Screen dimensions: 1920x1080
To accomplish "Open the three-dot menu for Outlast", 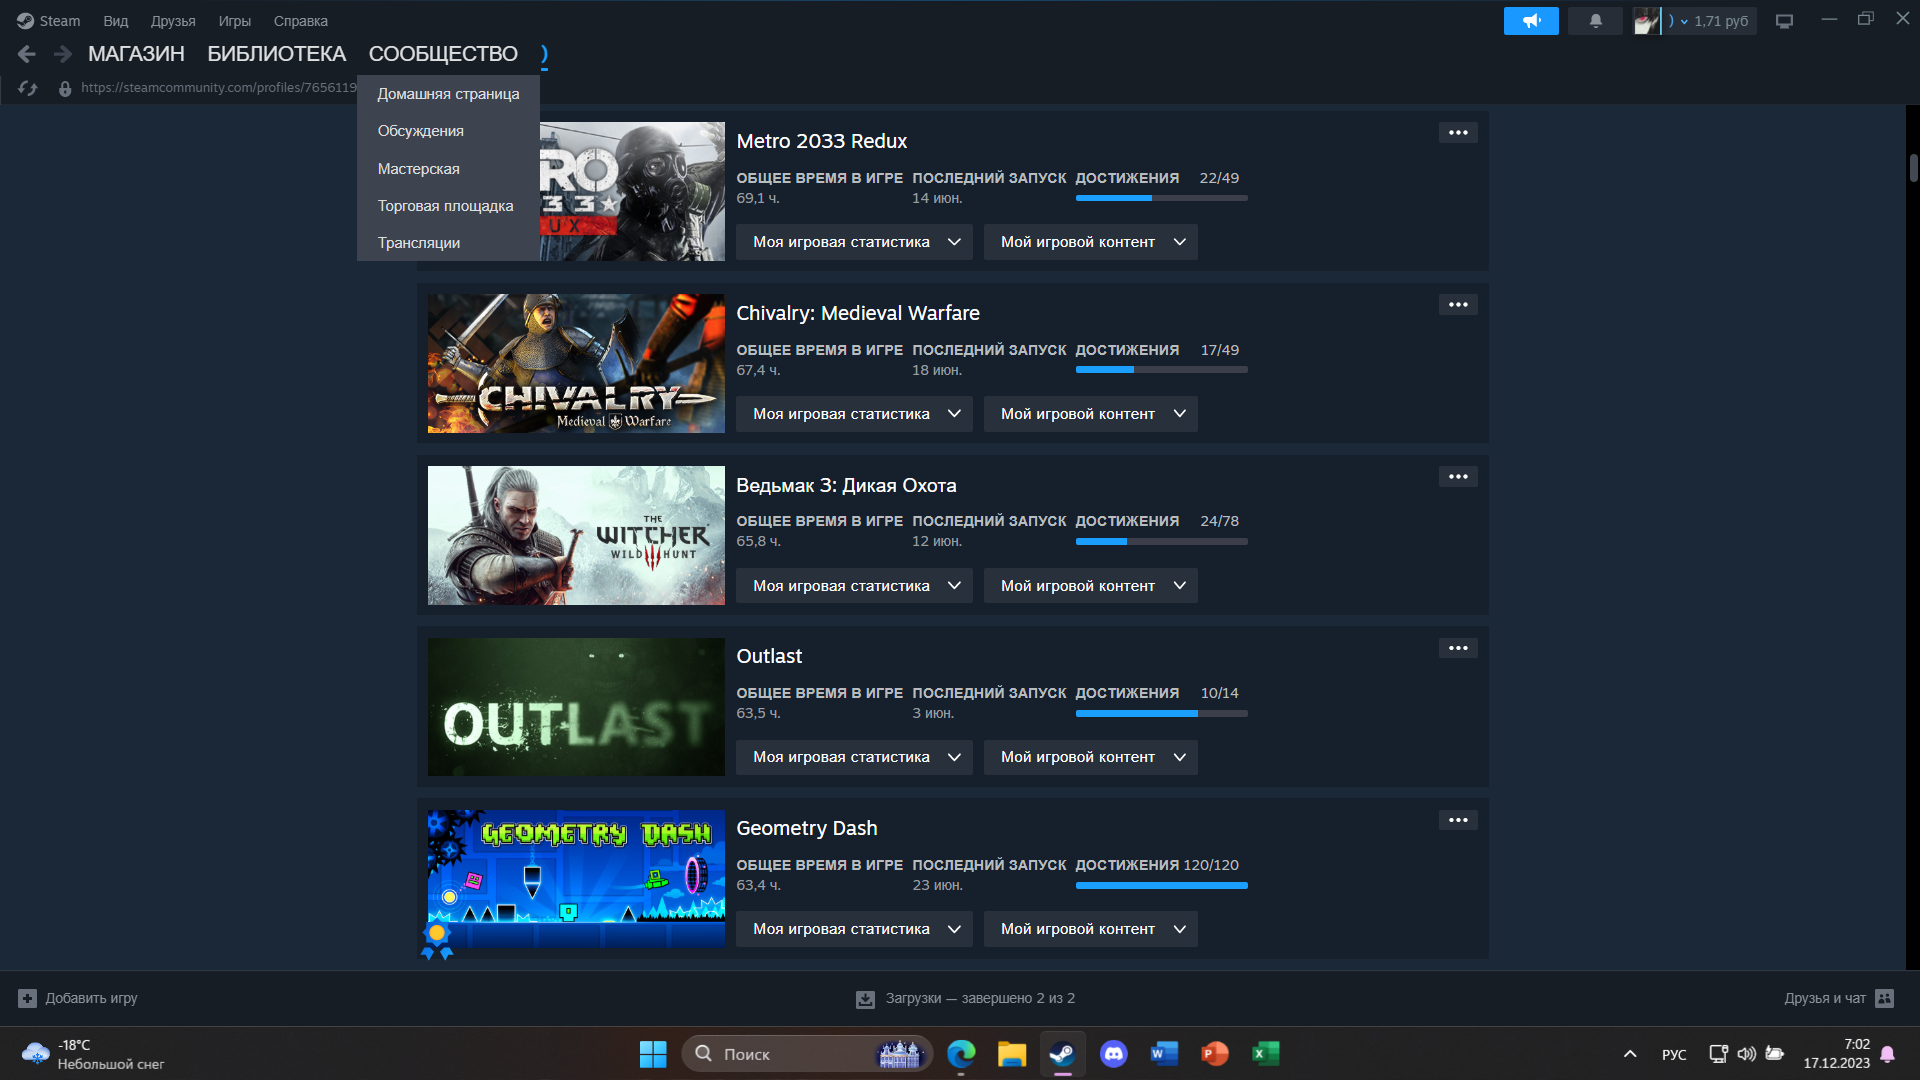I will point(1458,648).
